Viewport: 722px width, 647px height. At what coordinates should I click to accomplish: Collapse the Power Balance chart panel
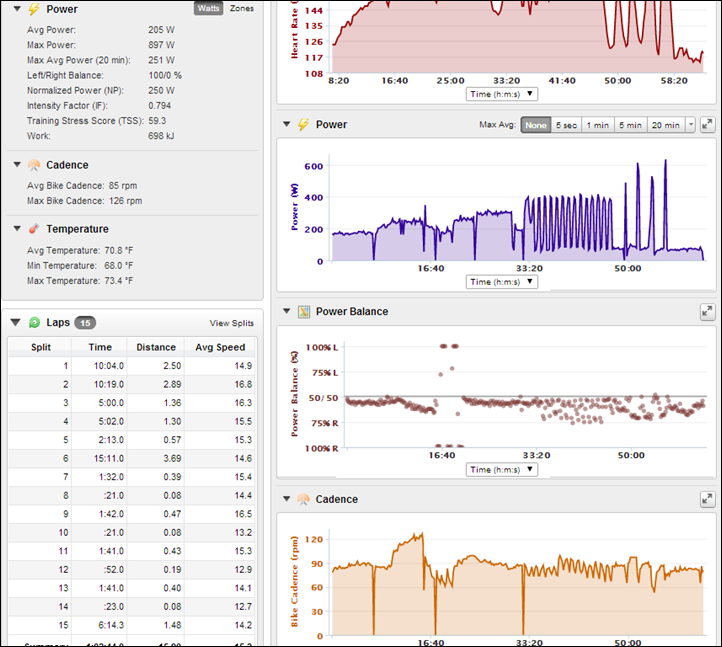pyautogui.click(x=286, y=311)
